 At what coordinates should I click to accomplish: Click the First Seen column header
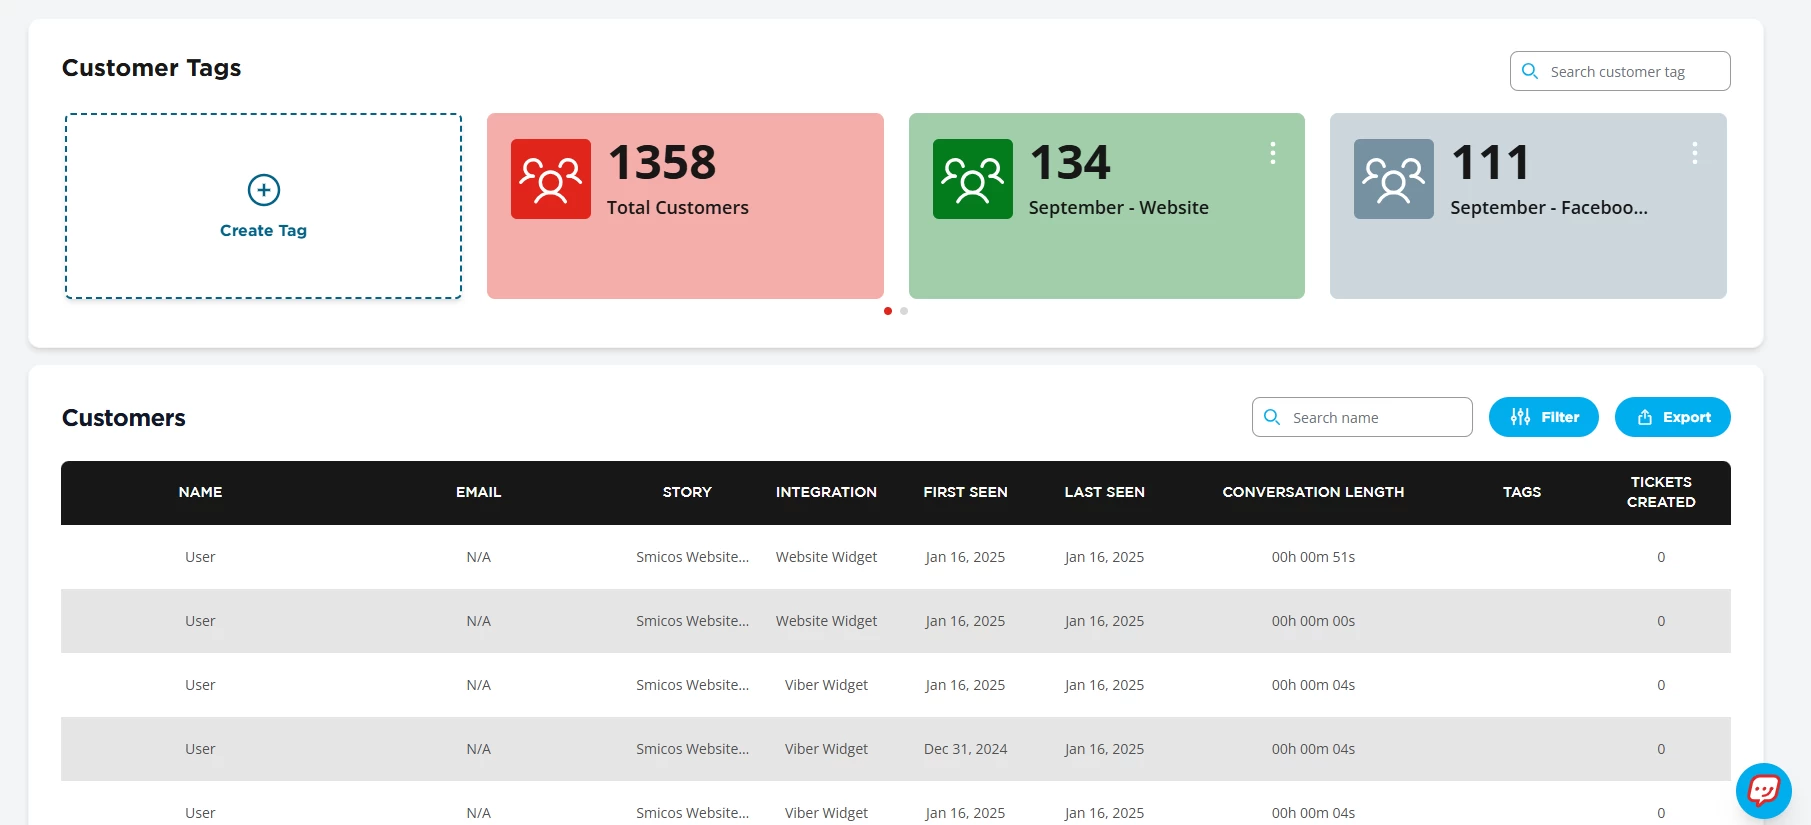(965, 492)
